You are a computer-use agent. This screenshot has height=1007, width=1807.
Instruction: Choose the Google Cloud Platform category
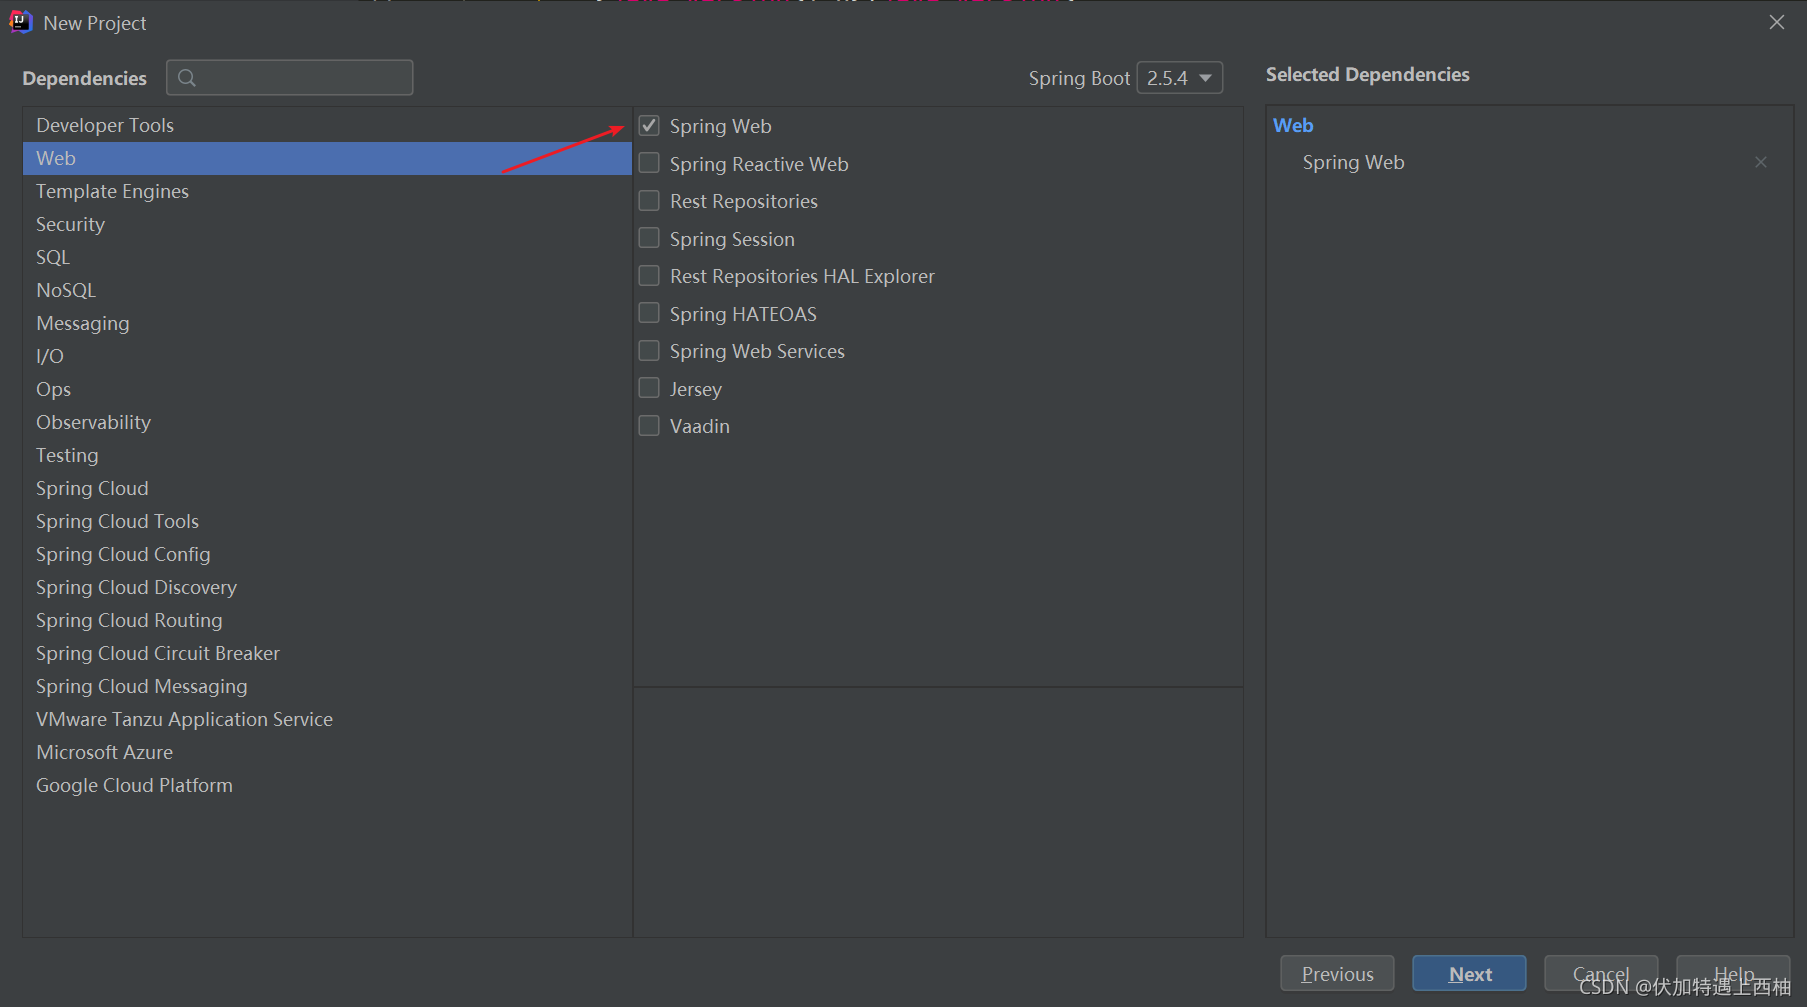327,785
